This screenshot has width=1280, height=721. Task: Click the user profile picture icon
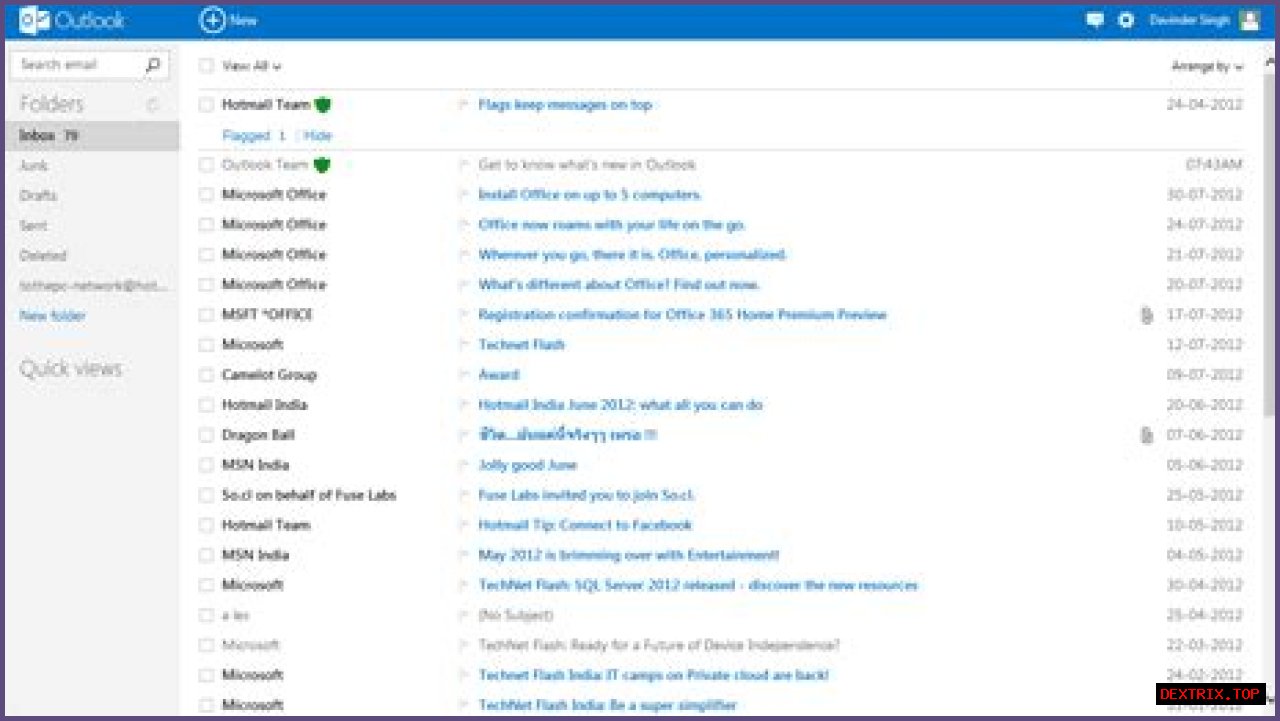[1249, 20]
